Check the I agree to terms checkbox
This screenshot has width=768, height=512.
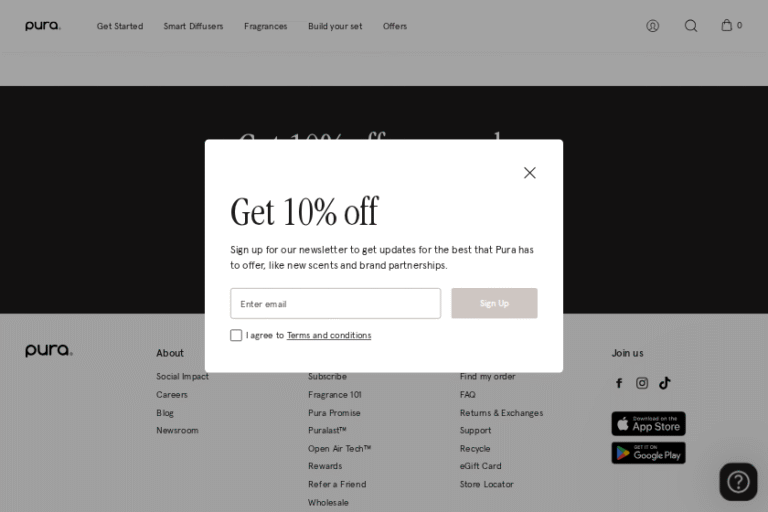[236, 336]
